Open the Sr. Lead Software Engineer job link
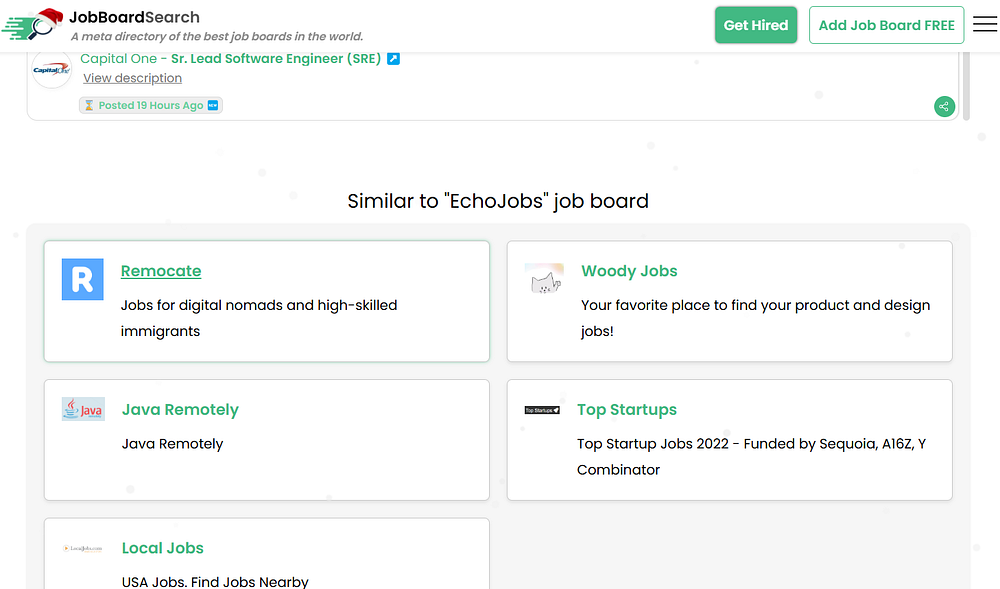Image resolution: width=1000 pixels, height=589 pixels. click(x=275, y=59)
